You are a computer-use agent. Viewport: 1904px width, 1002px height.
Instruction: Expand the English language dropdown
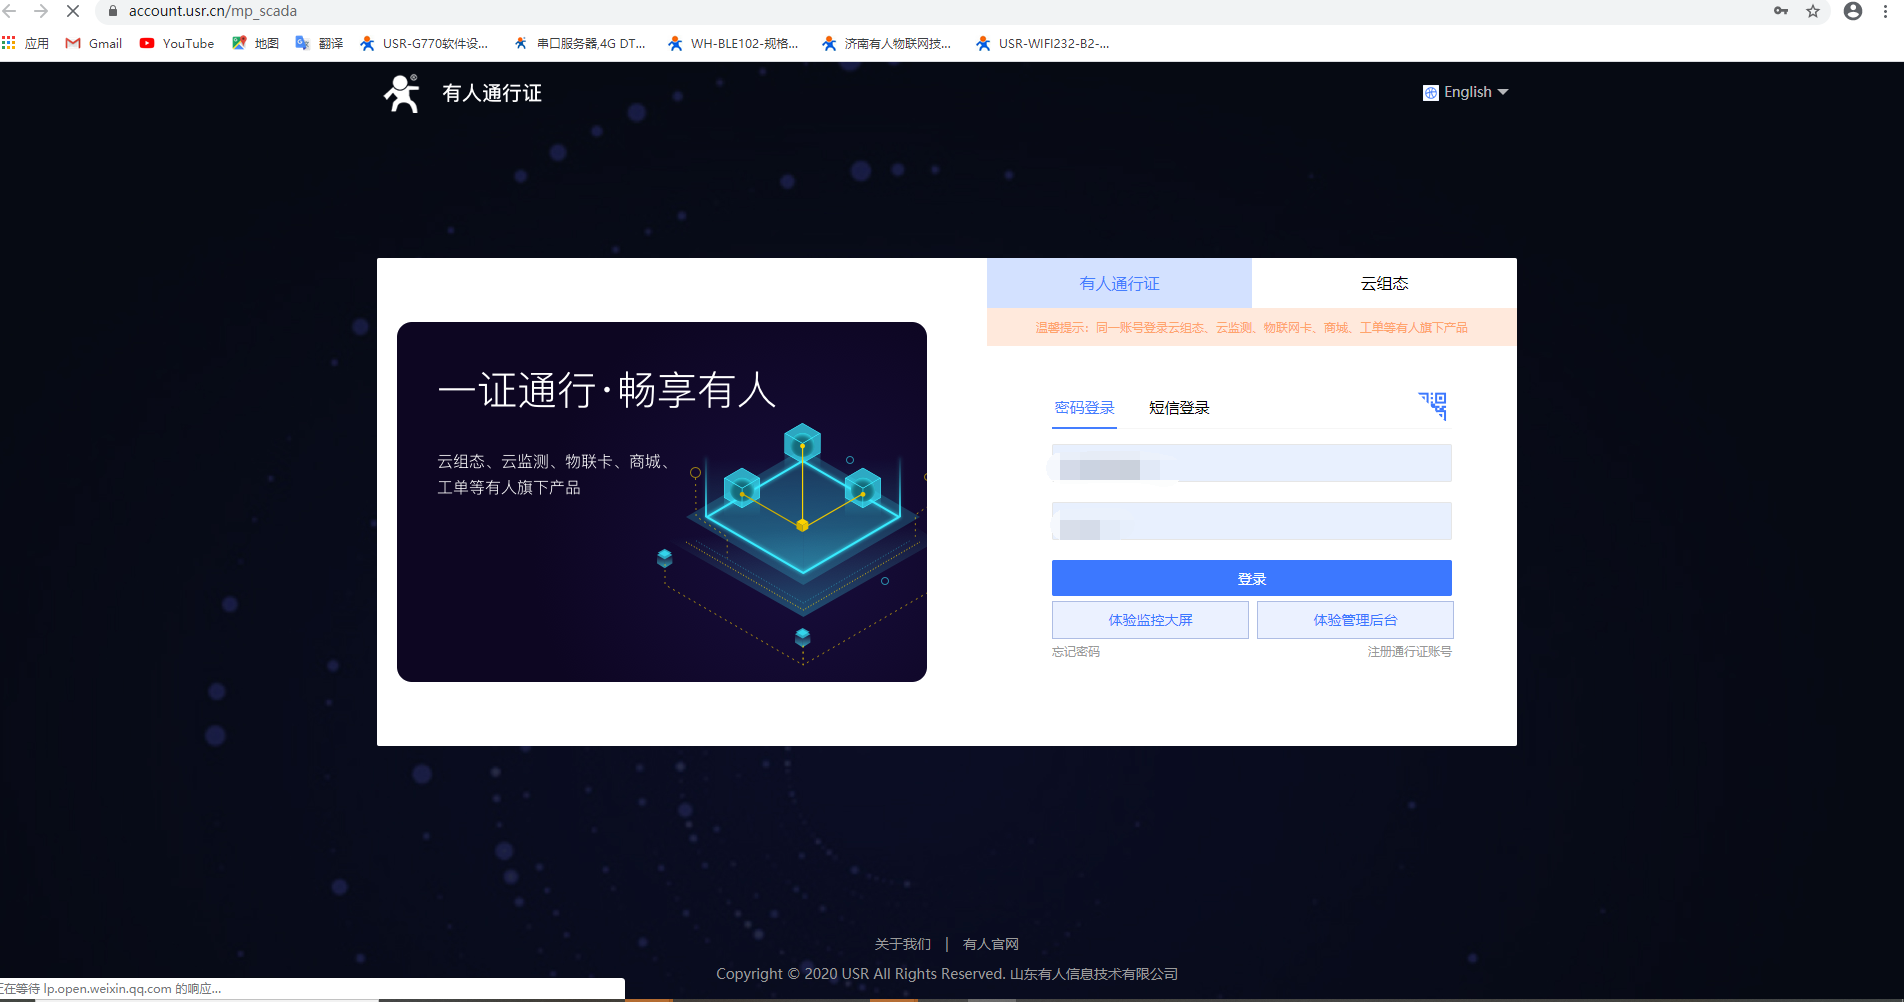(x=1466, y=92)
